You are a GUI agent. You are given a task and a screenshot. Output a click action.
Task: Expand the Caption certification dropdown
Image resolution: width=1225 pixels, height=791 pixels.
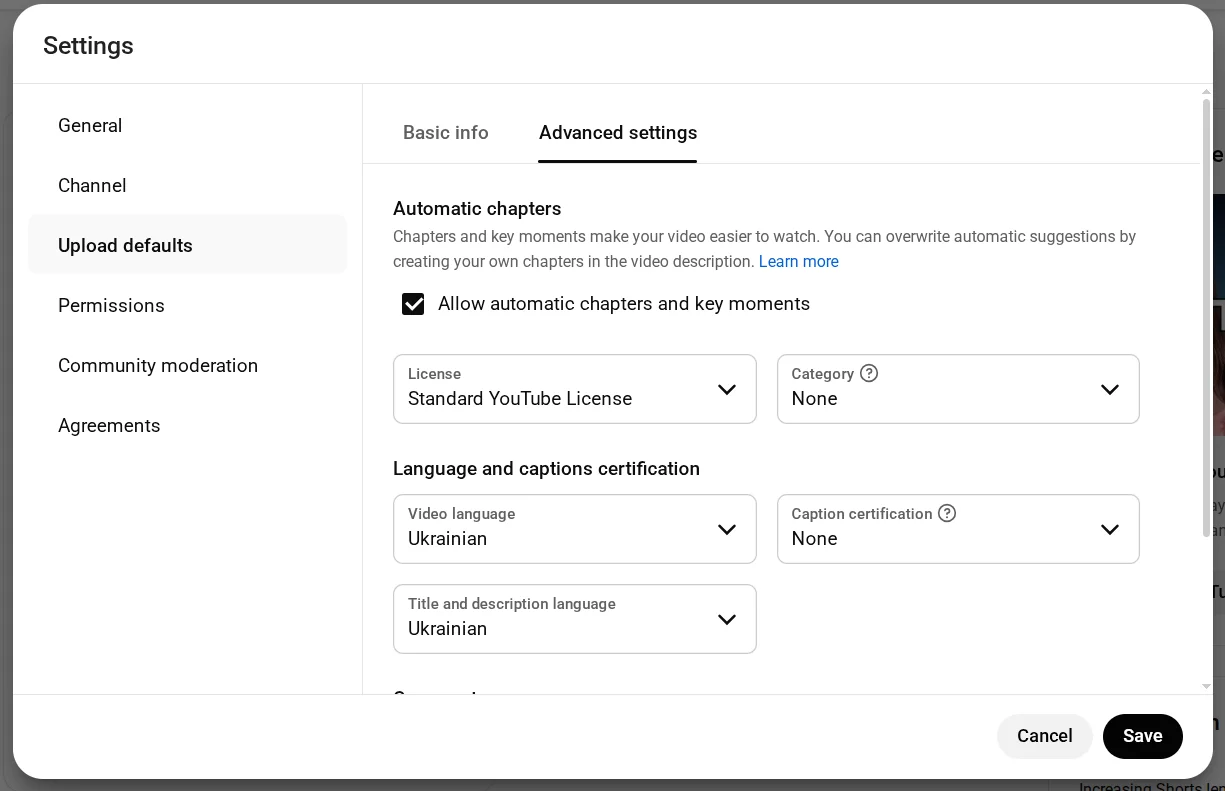pyautogui.click(x=957, y=529)
